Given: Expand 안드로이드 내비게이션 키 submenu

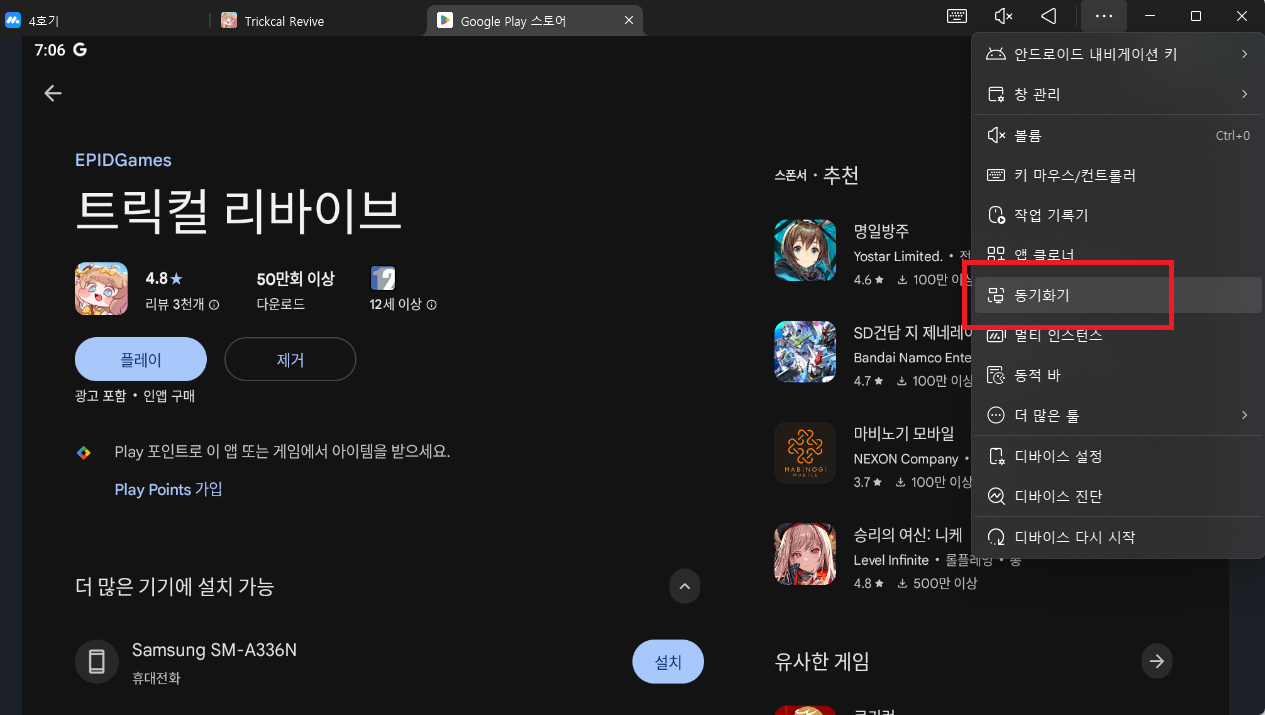Looking at the screenshot, I should [1118, 54].
